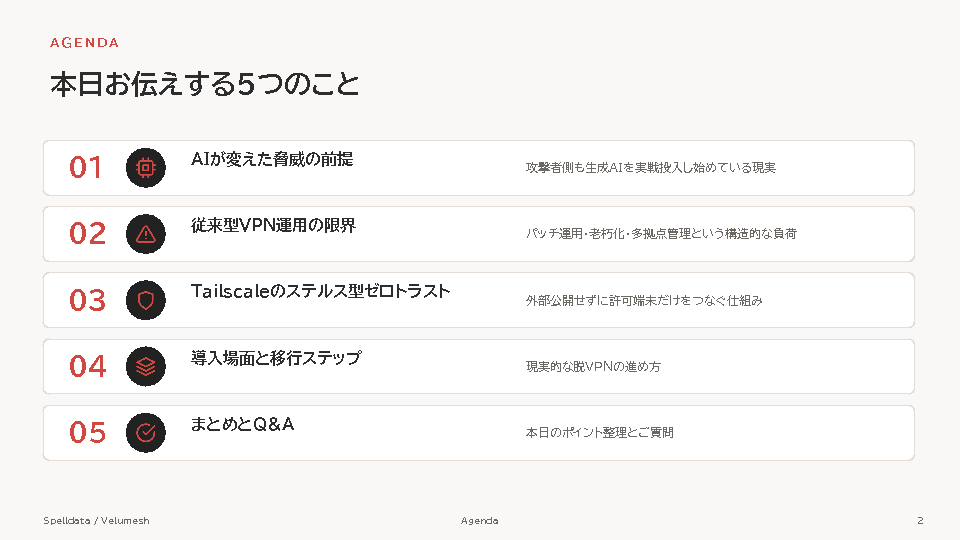Click the Tailscaleのステルス型ゼロトラスト heading

click(320, 291)
